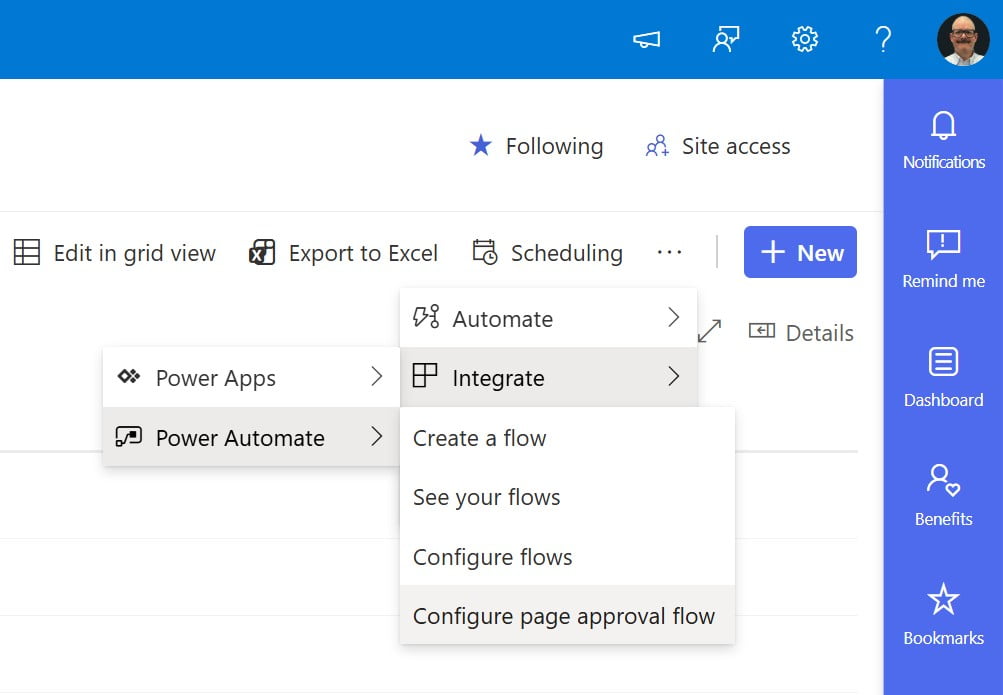Open Bookmarks star in sidebar
This screenshot has width=1003, height=695.
943,615
